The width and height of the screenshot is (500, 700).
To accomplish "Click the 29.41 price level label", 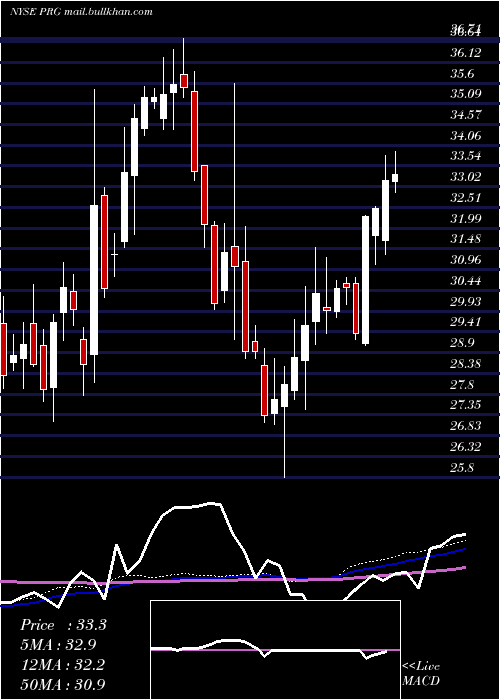I will (466, 322).
